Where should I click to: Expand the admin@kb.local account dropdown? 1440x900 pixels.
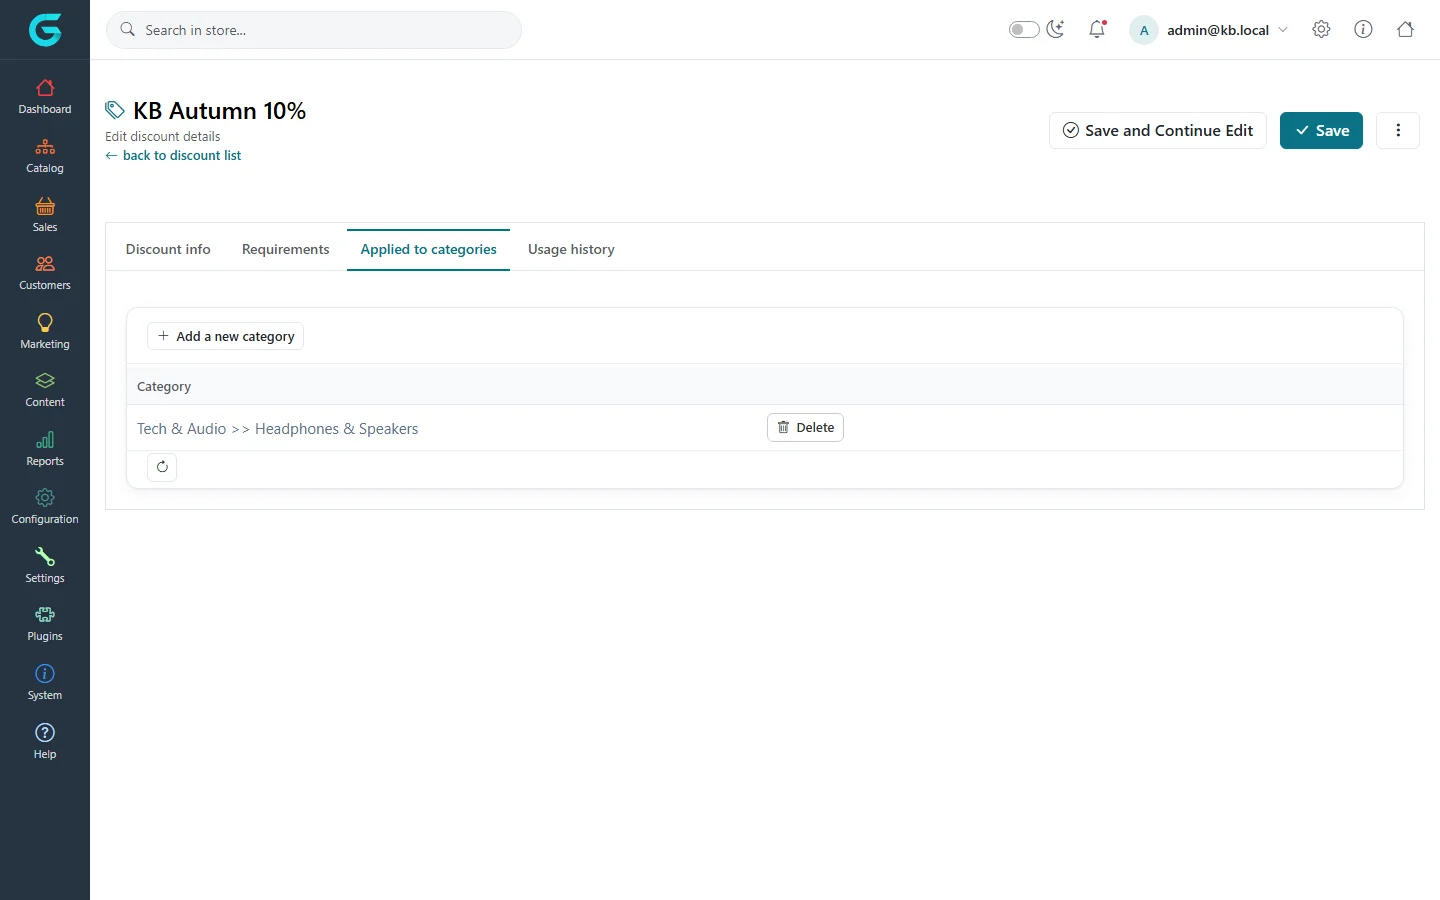point(1209,30)
